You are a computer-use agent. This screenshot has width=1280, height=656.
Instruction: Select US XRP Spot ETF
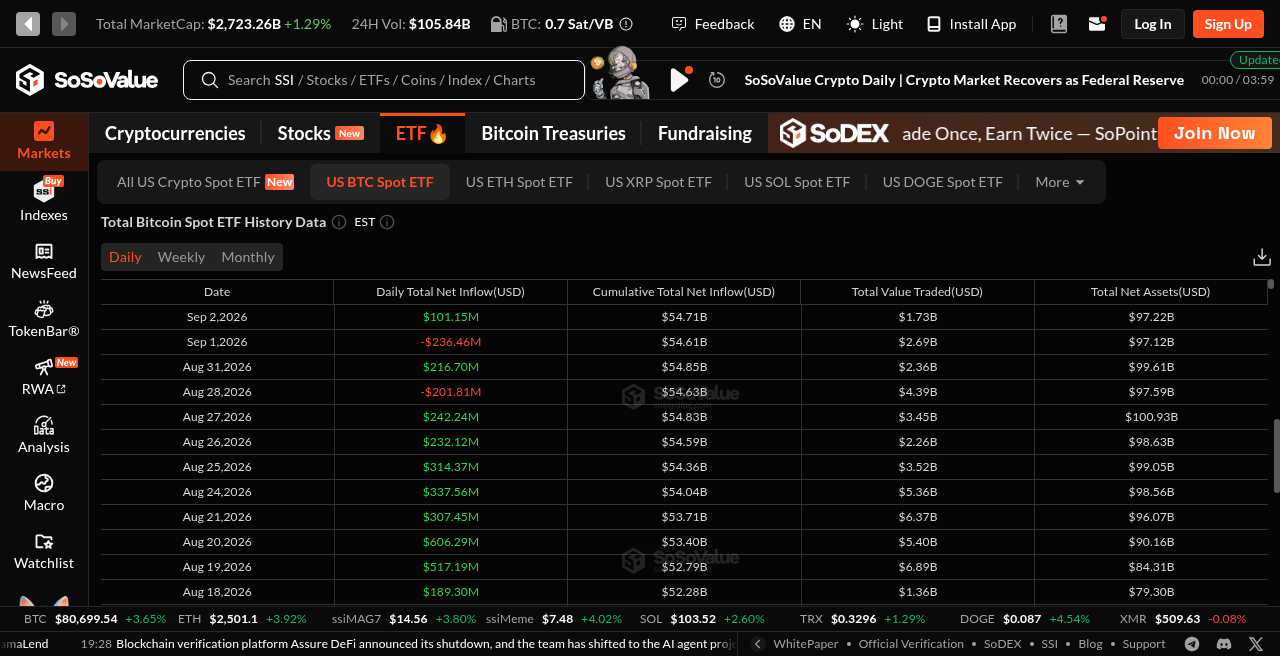pyautogui.click(x=658, y=182)
